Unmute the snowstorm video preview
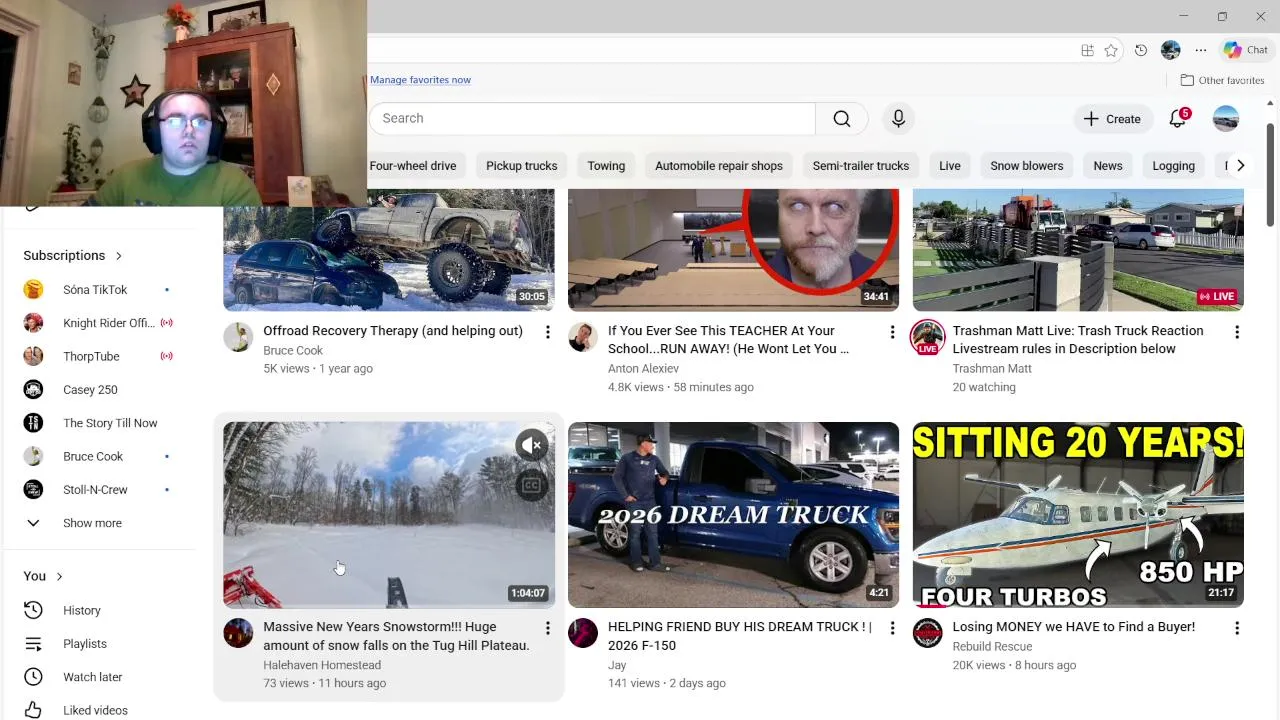 [x=531, y=445]
